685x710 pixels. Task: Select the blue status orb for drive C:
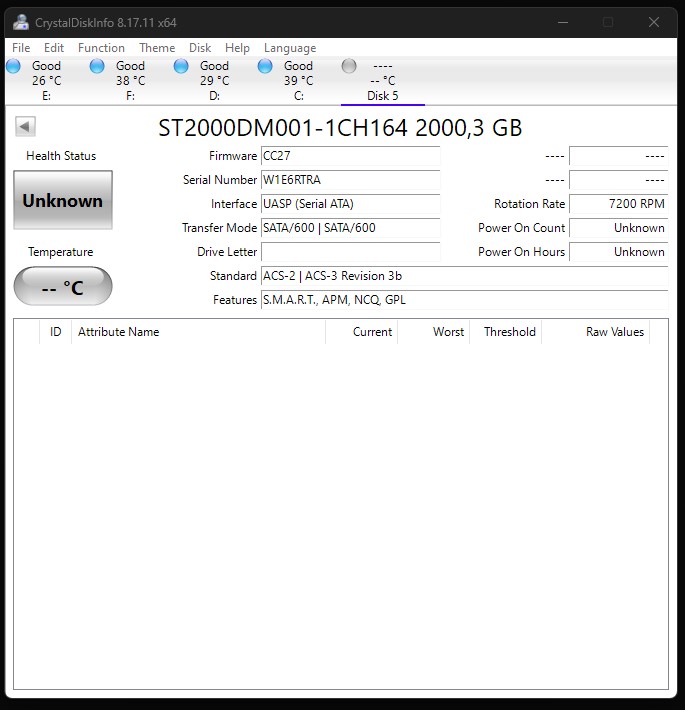pyautogui.click(x=265, y=66)
